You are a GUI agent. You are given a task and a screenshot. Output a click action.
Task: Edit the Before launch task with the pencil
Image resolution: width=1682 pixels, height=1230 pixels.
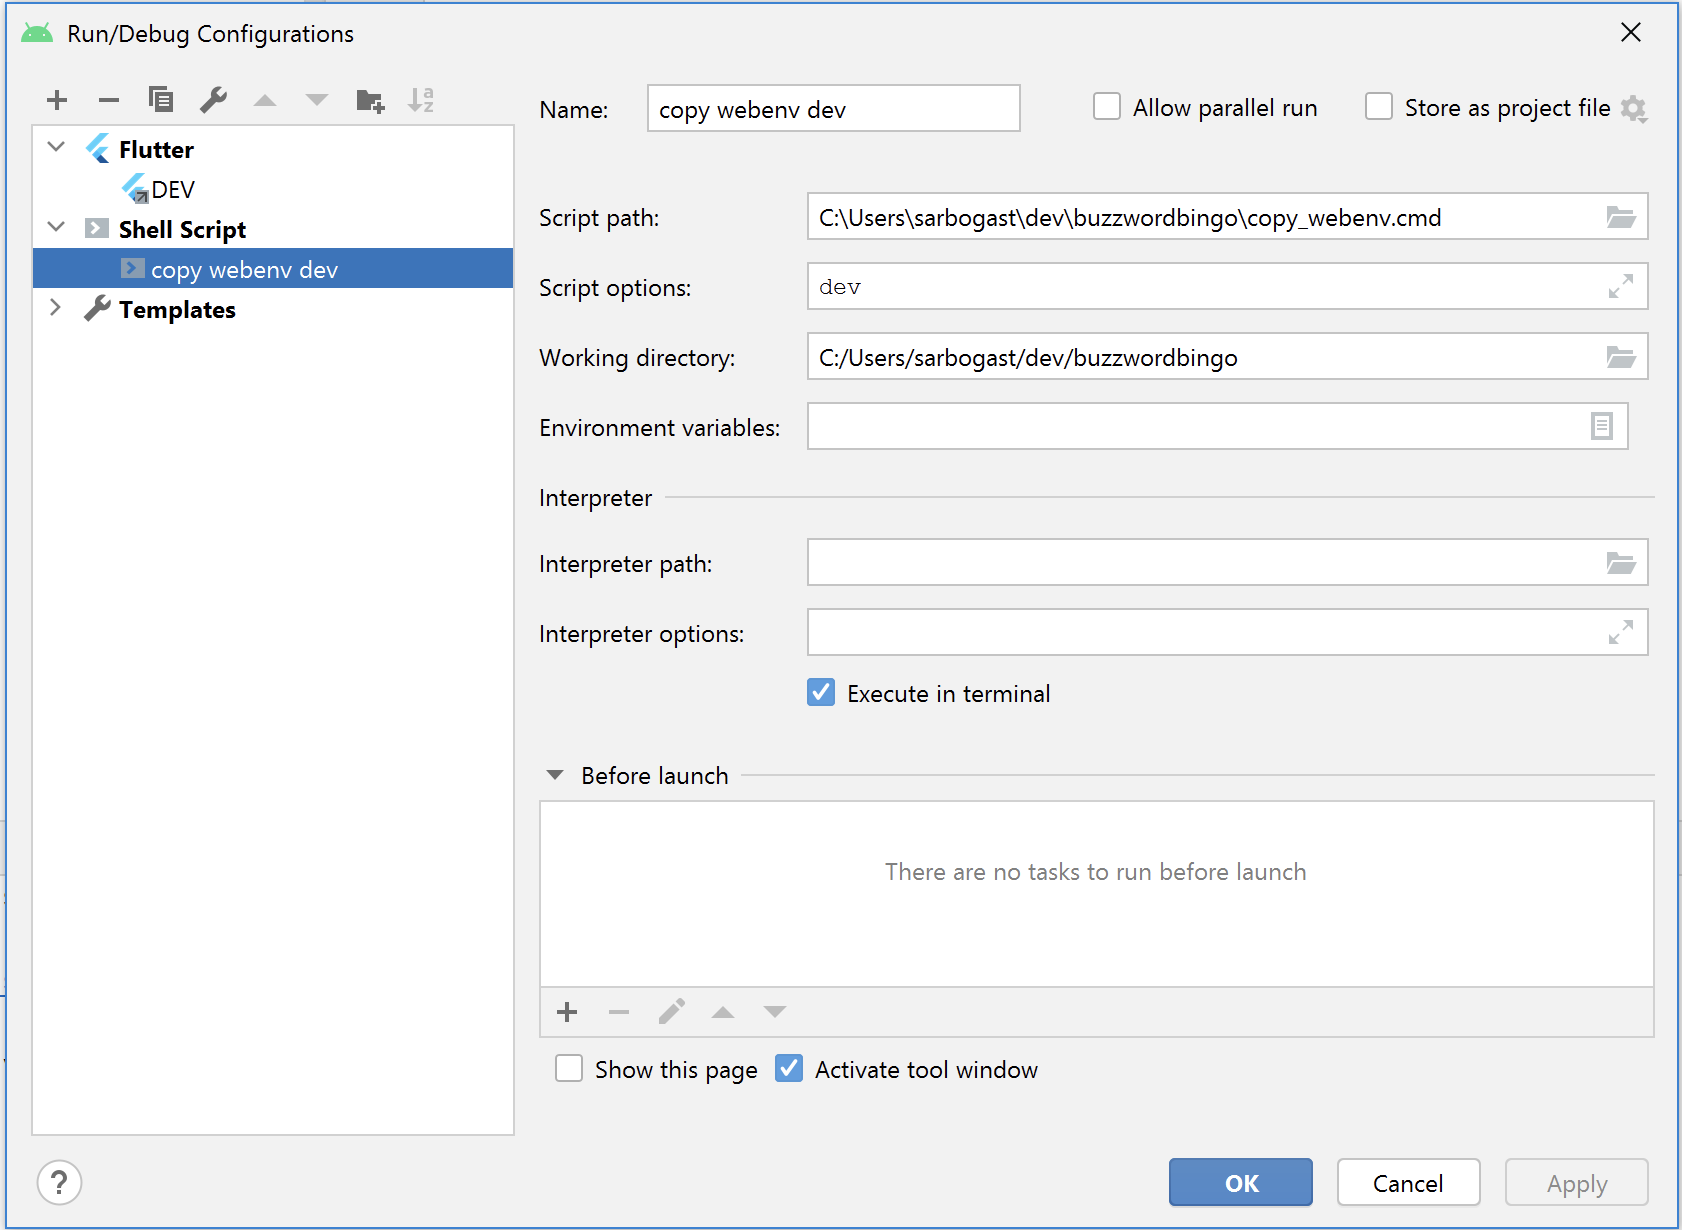pyautogui.click(x=671, y=1012)
